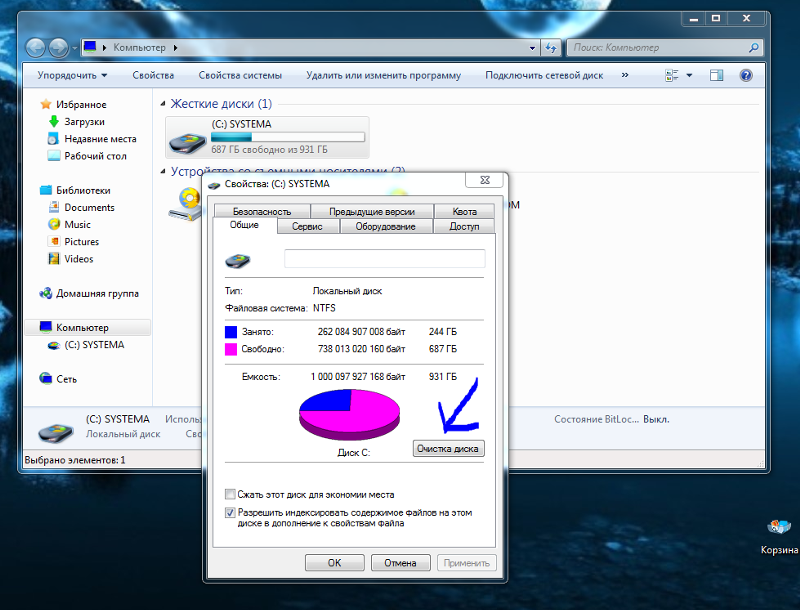
Task: Switch to the Сервис tab
Action: [x=306, y=227]
